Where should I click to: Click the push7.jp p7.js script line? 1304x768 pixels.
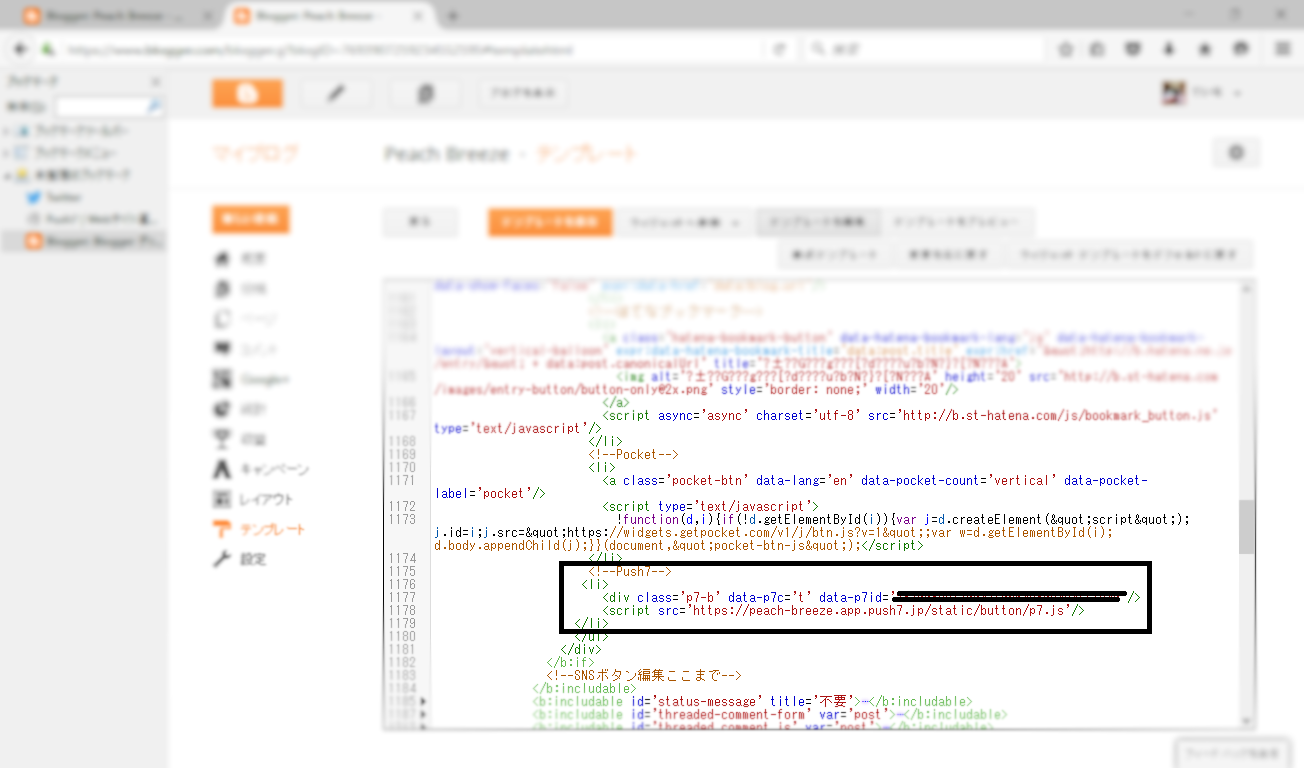(x=843, y=610)
